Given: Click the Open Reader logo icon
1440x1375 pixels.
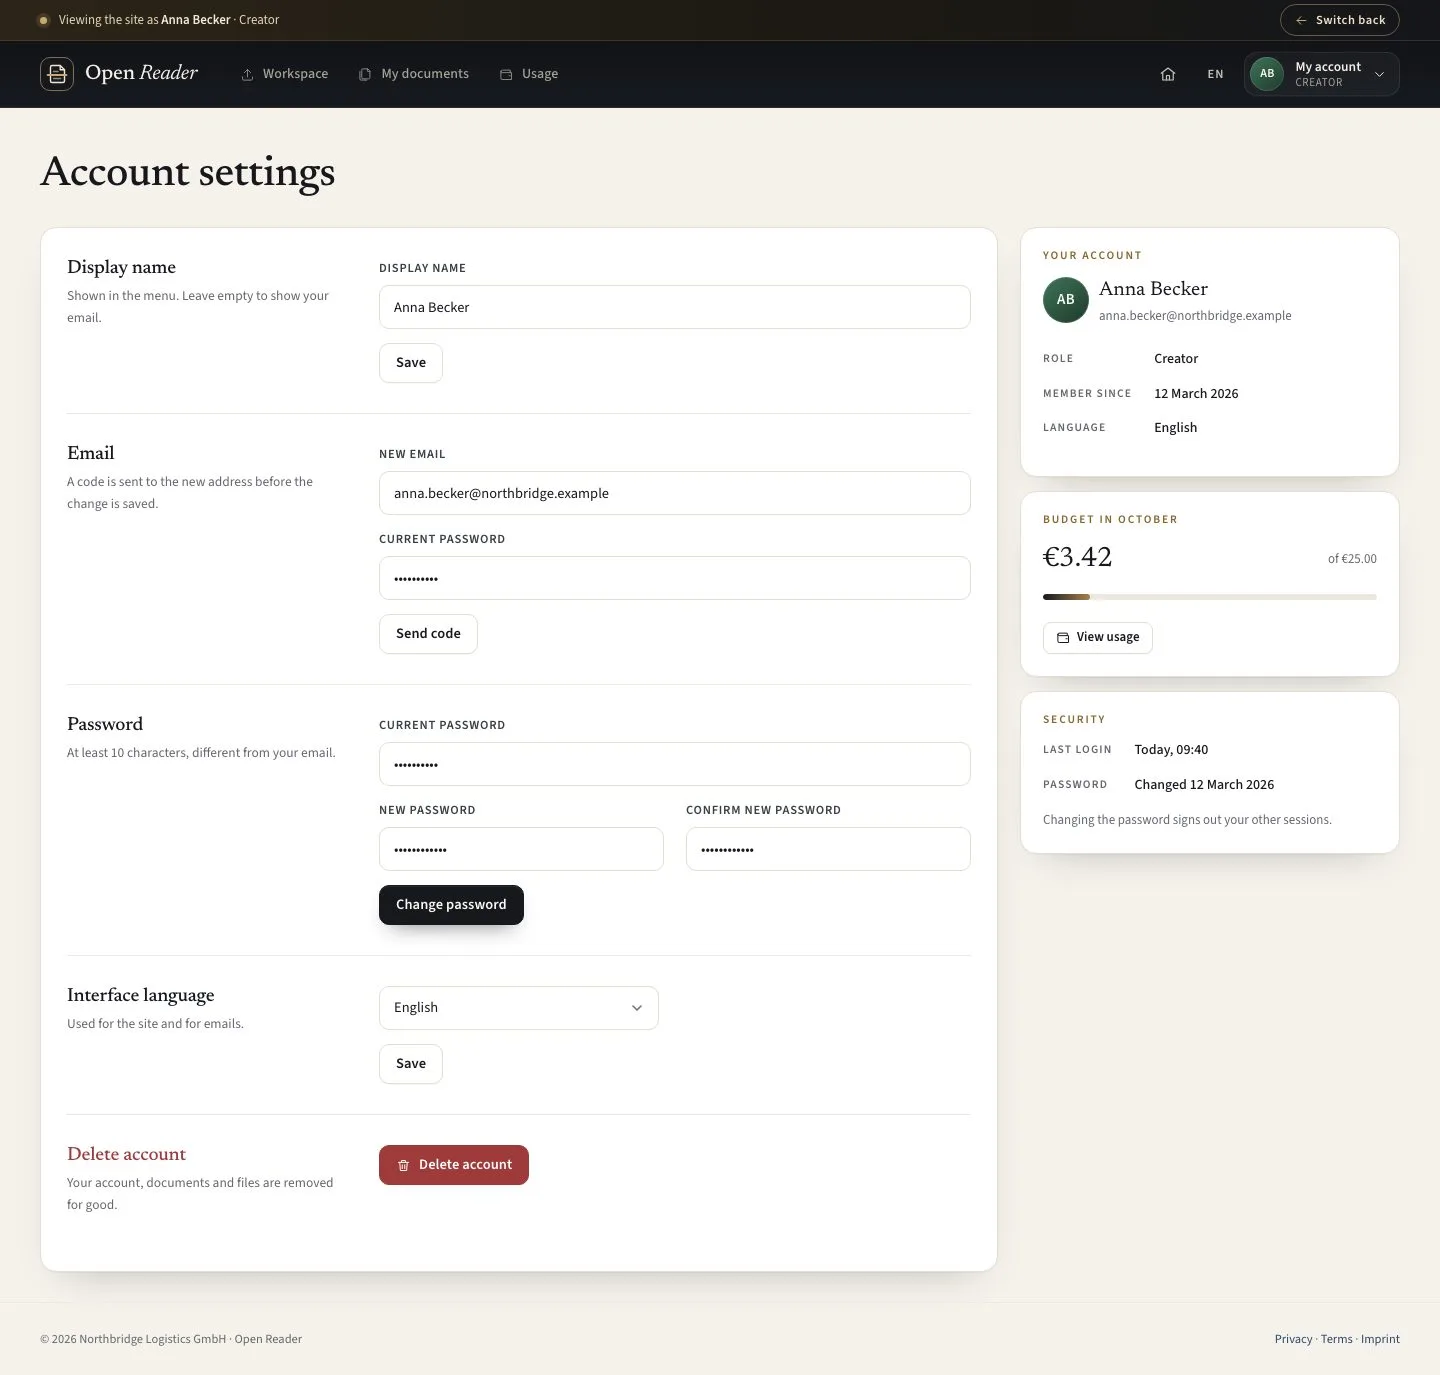Looking at the screenshot, I should (57, 74).
